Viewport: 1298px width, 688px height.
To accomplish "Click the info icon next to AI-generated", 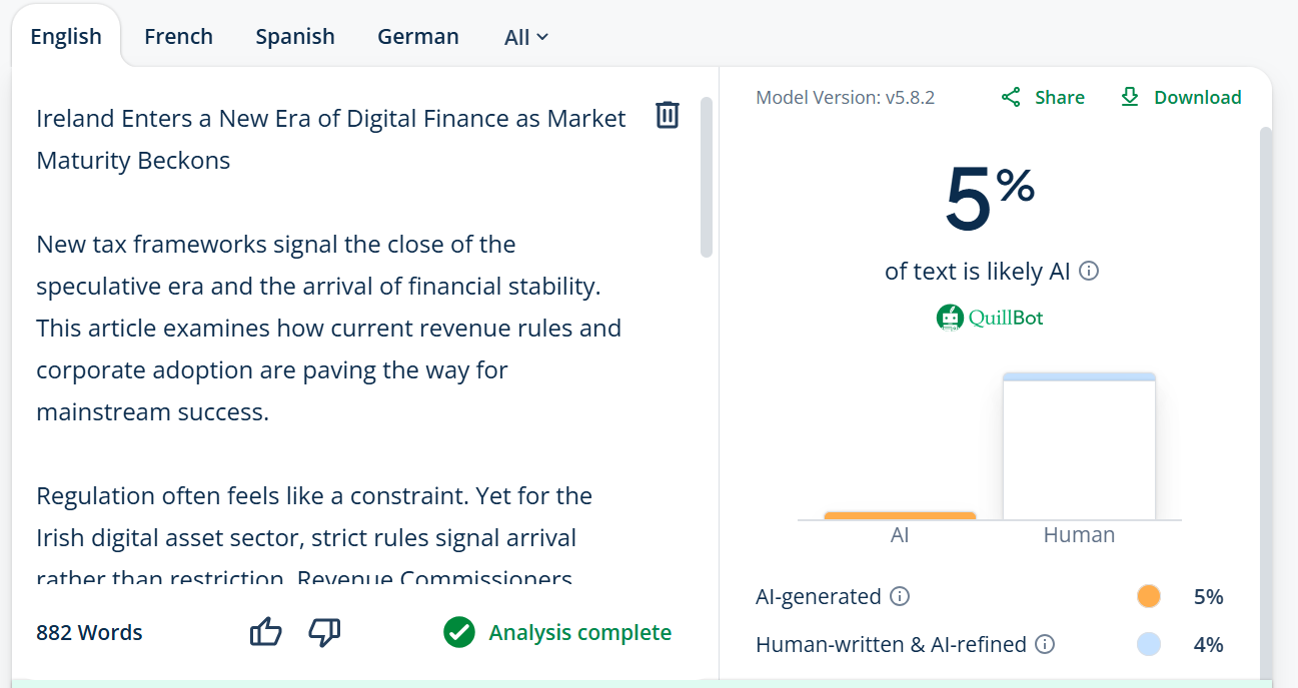I will [x=900, y=597].
